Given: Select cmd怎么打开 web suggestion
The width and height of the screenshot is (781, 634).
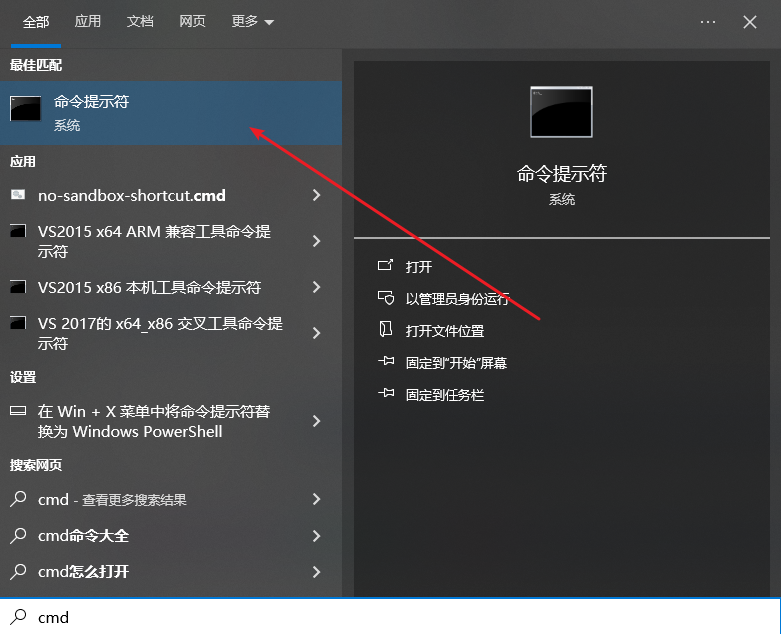Looking at the screenshot, I should click(x=84, y=572).
